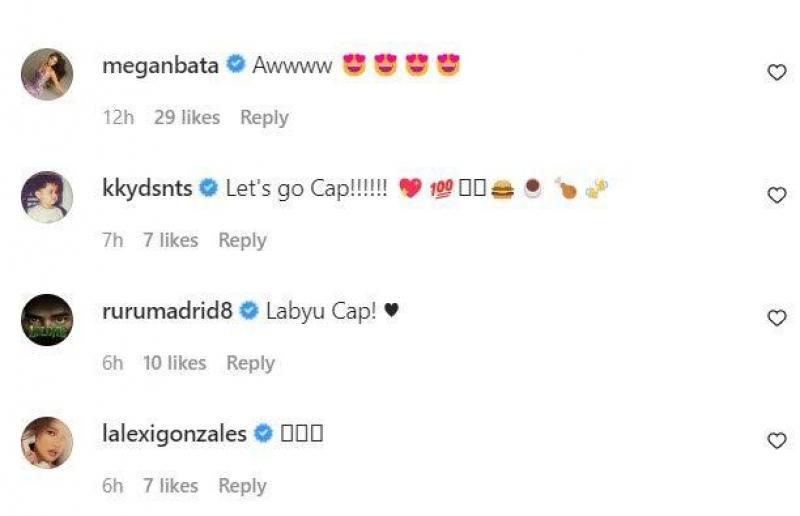Click meganbata's verified badge
The image size is (800, 516).
tap(235, 64)
